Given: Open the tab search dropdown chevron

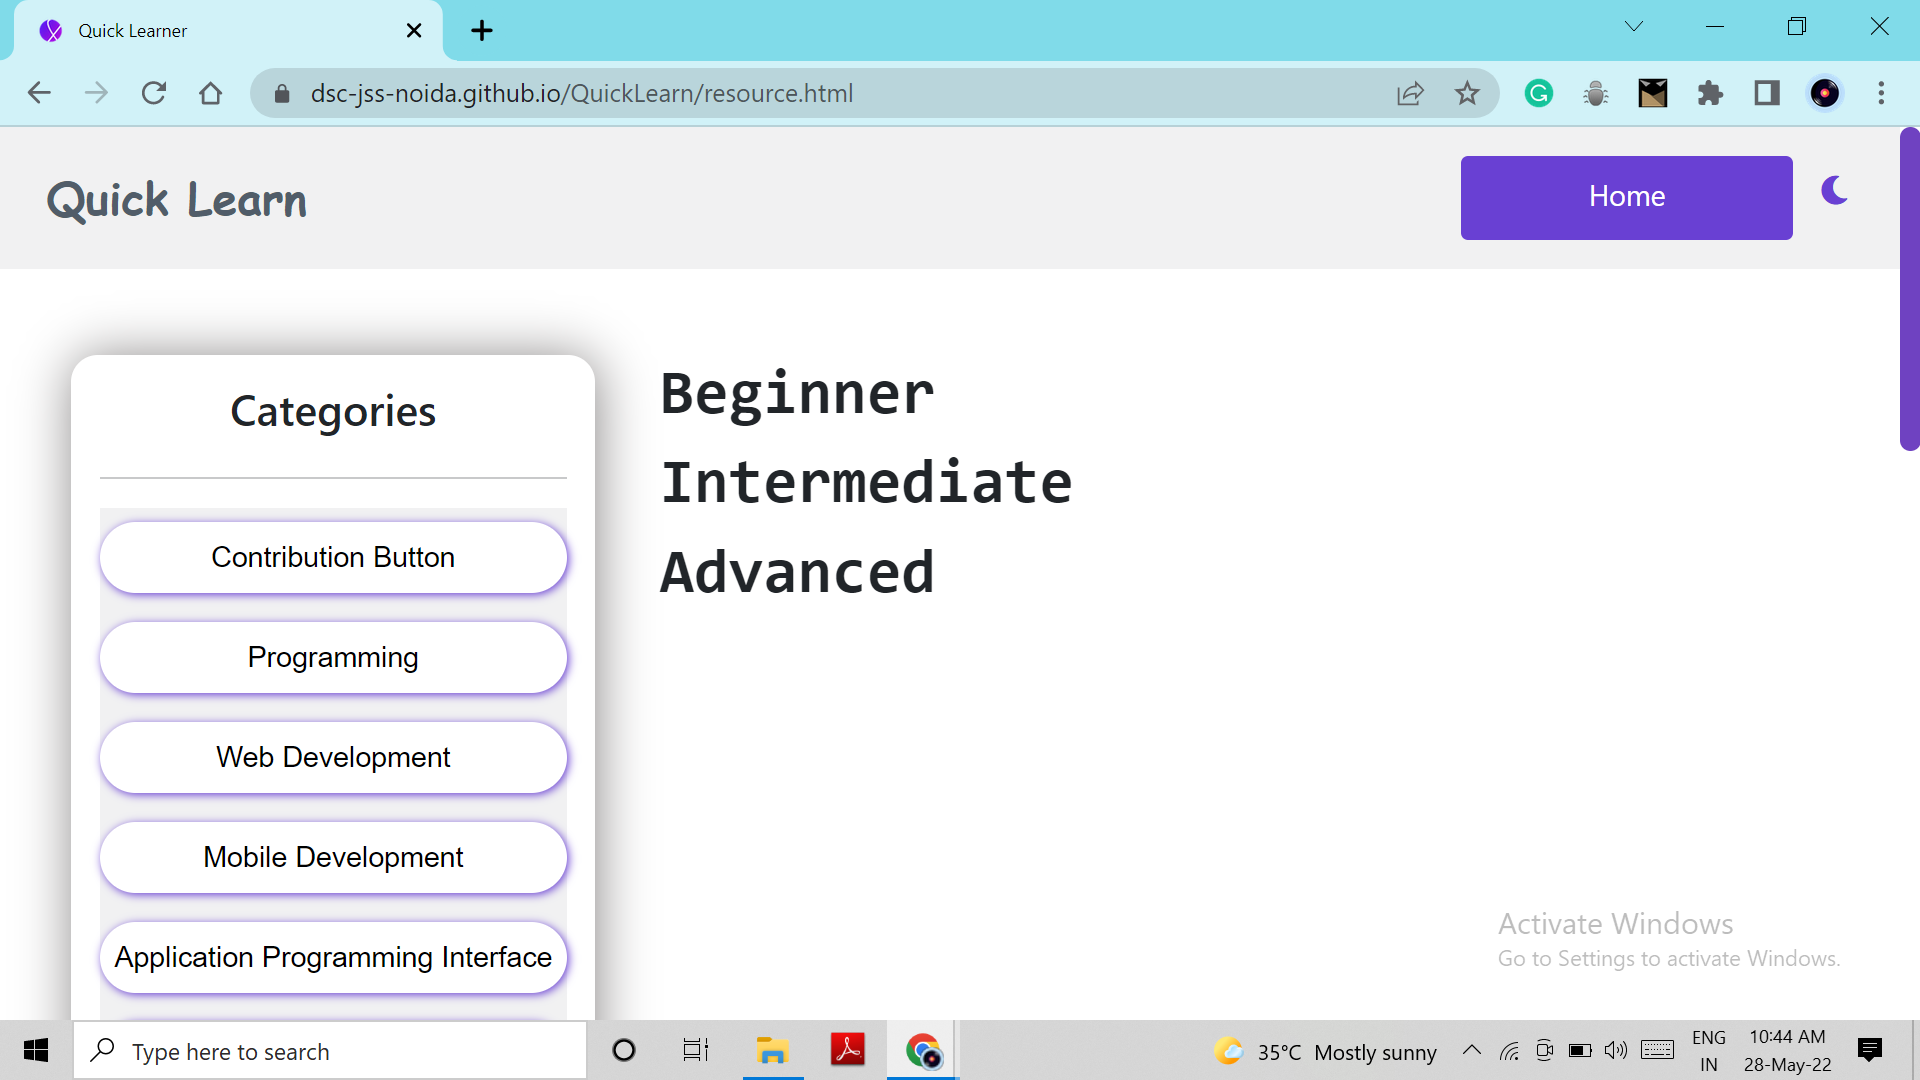Looking at the screenshot, I should pos(1634,27).
